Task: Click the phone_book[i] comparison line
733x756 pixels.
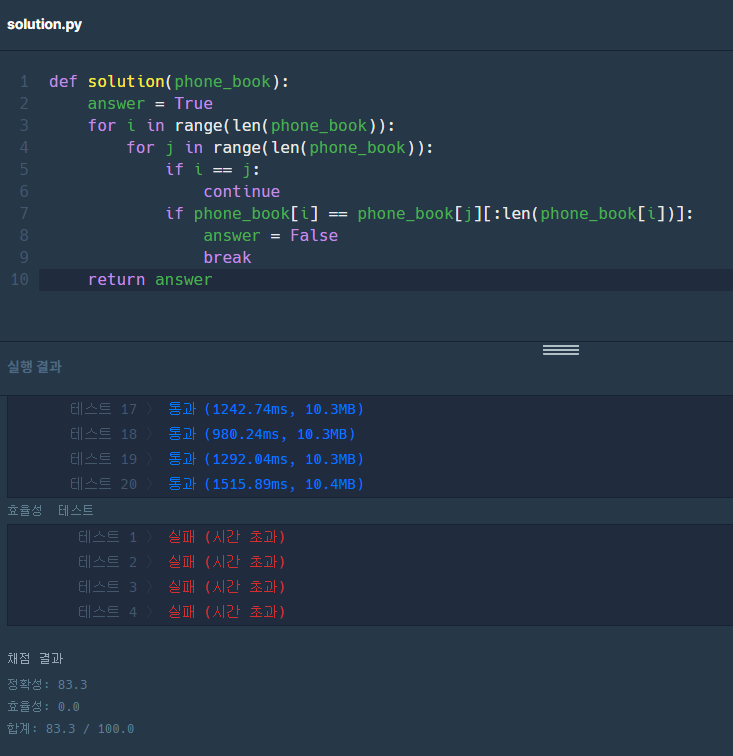Action: click(x=429, y=213)
